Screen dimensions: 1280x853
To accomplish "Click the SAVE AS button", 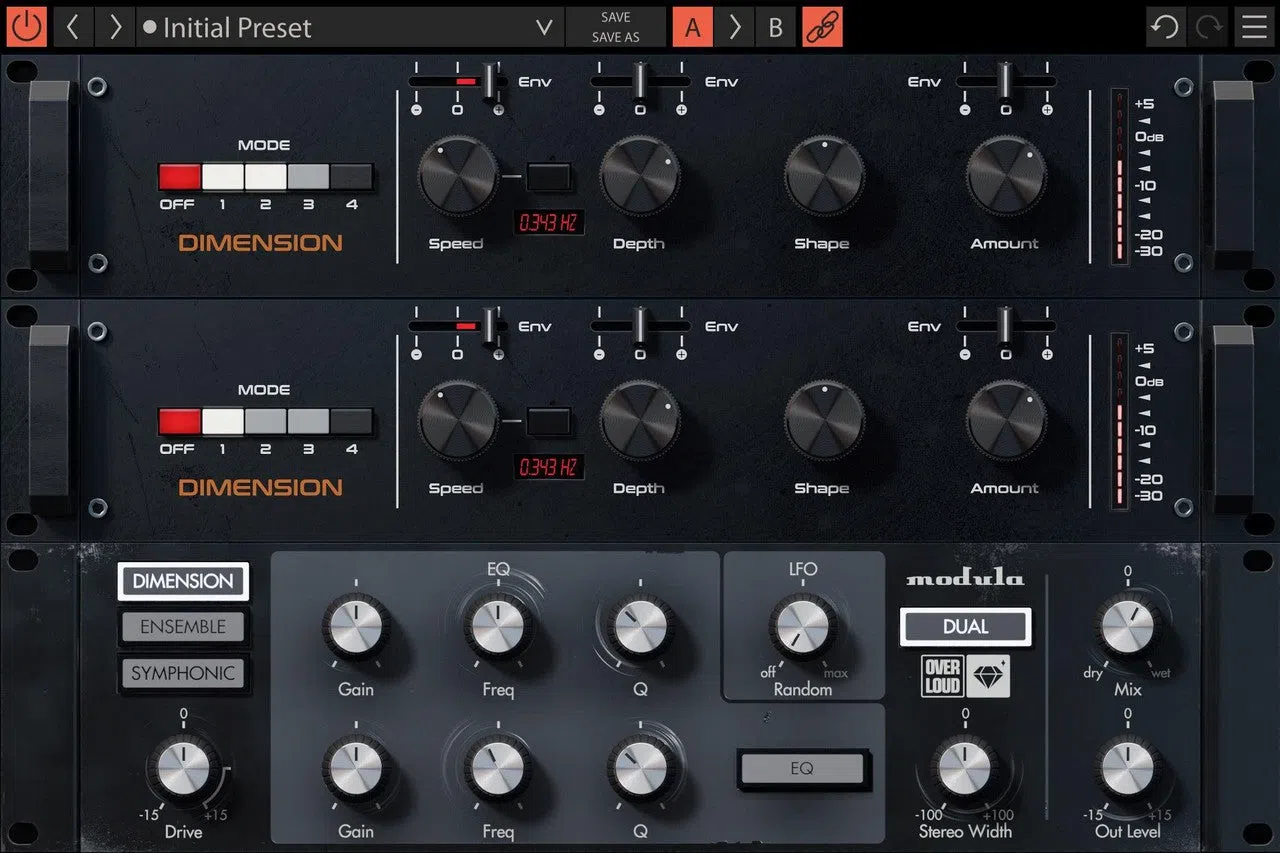I will tap(616, 37).
